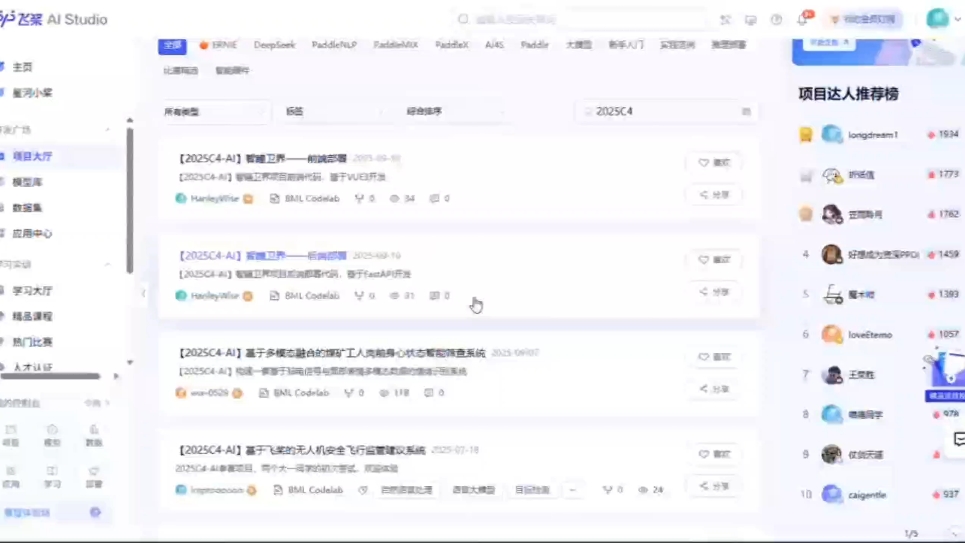Click the sidebar vertical scrollbar
The width and height of the screenshot is (965, 543).
[130, 200]
